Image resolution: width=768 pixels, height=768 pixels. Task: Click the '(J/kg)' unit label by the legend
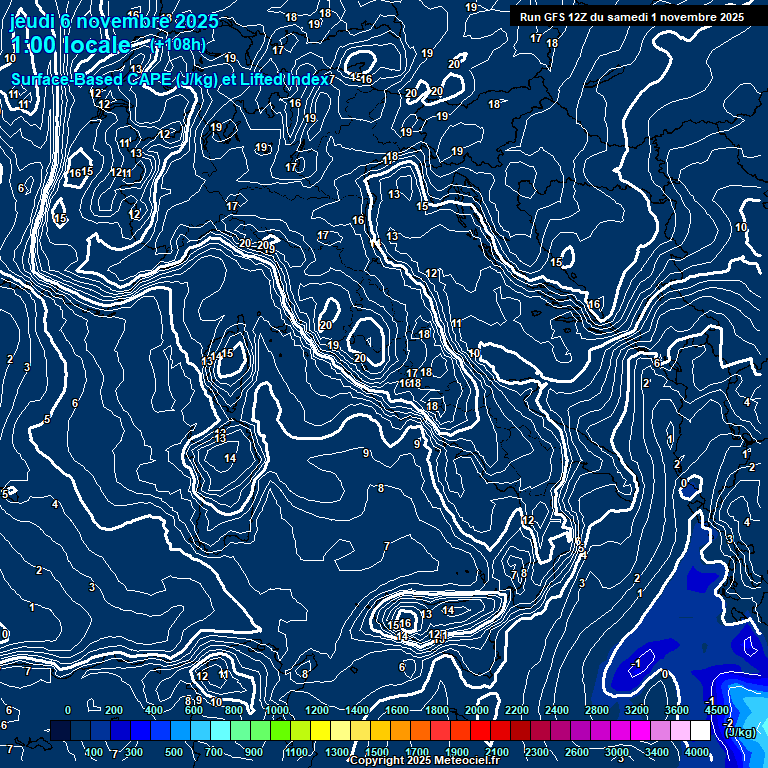(740, 733)
